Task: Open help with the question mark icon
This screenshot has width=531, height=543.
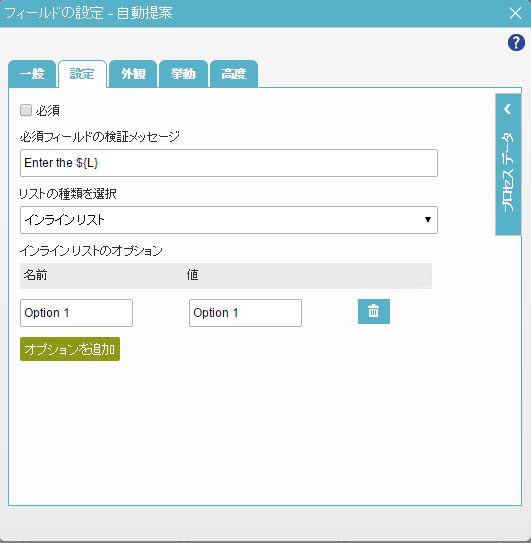Action: click(516, 43)
